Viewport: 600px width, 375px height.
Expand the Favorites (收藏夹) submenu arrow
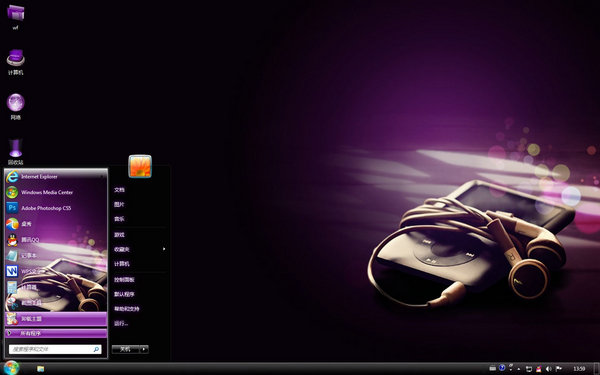[164, 249]
